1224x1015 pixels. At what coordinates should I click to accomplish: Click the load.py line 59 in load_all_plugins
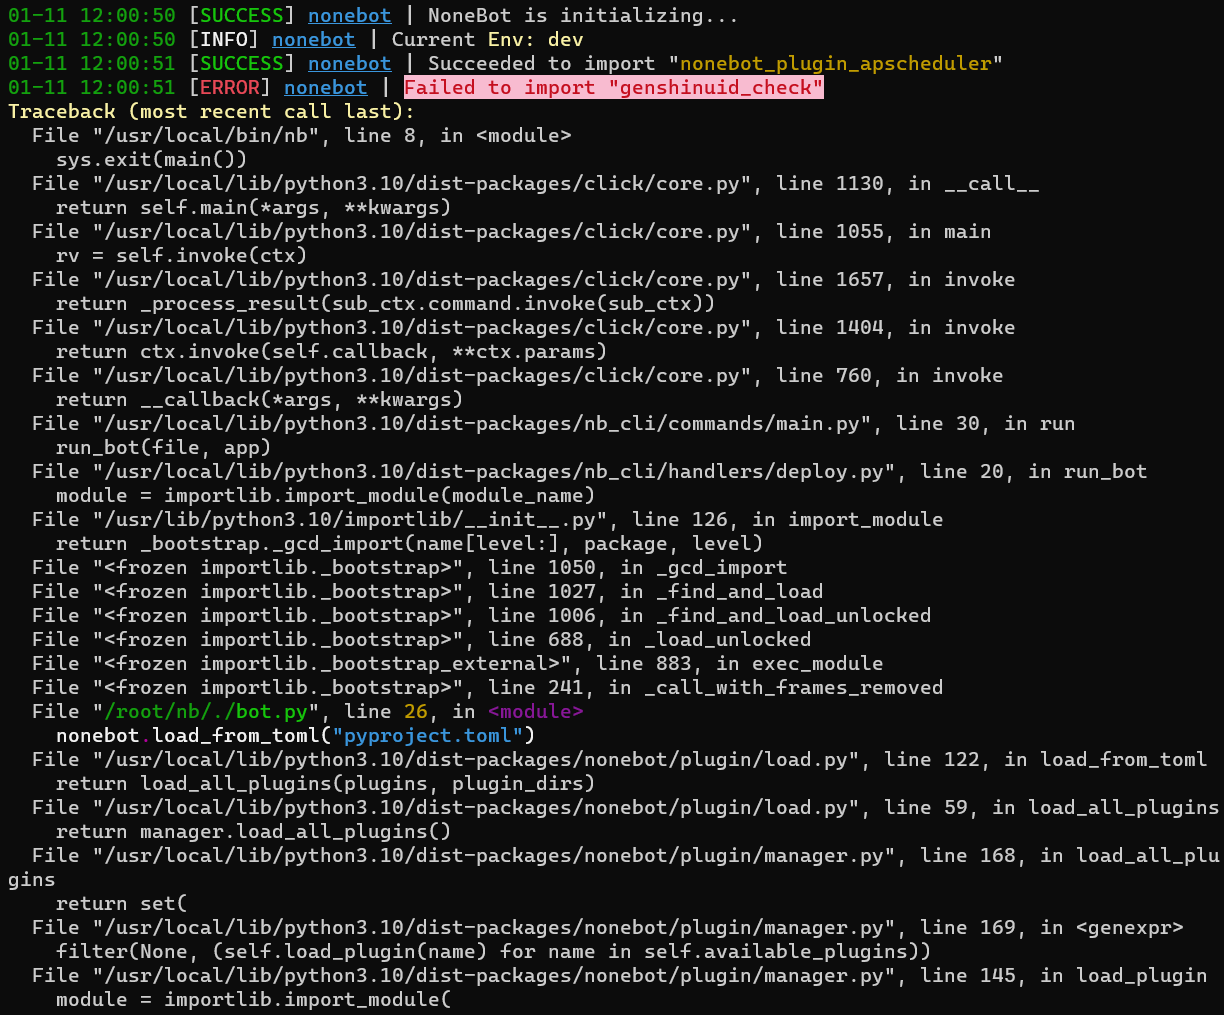(625, 807)
